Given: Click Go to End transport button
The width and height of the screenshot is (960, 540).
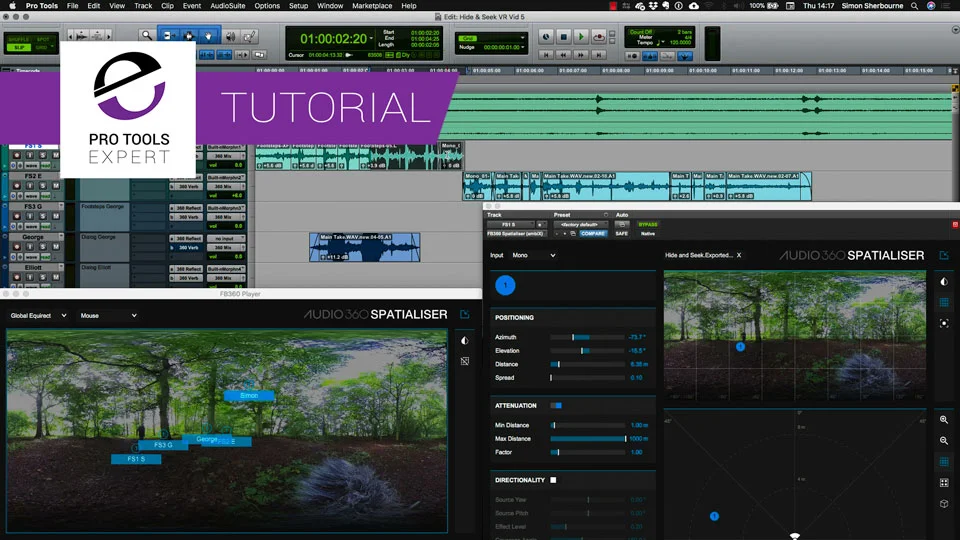Looking at the screenshot, I should coord(599,55).
